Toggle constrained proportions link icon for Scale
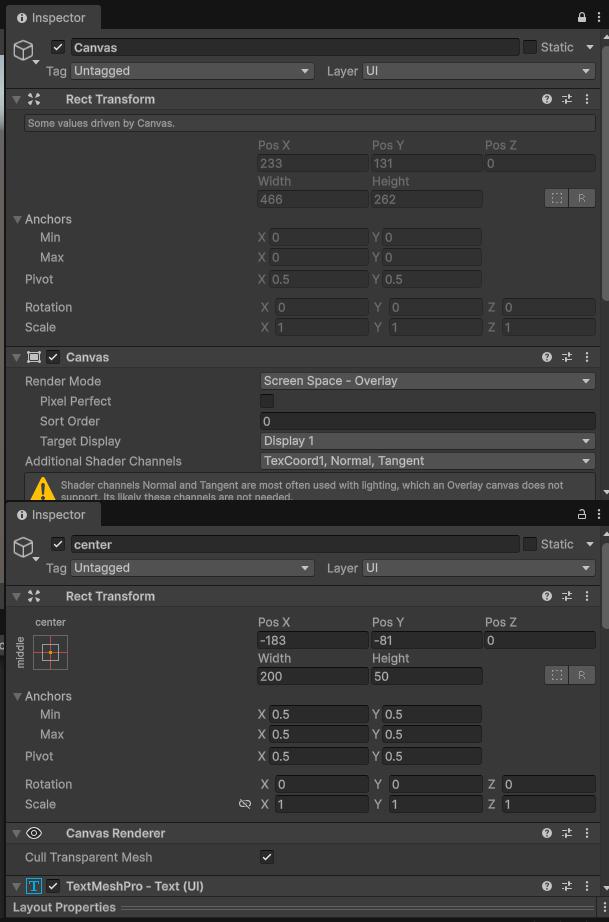The image size is (609, 922). (x=245, y=804)
